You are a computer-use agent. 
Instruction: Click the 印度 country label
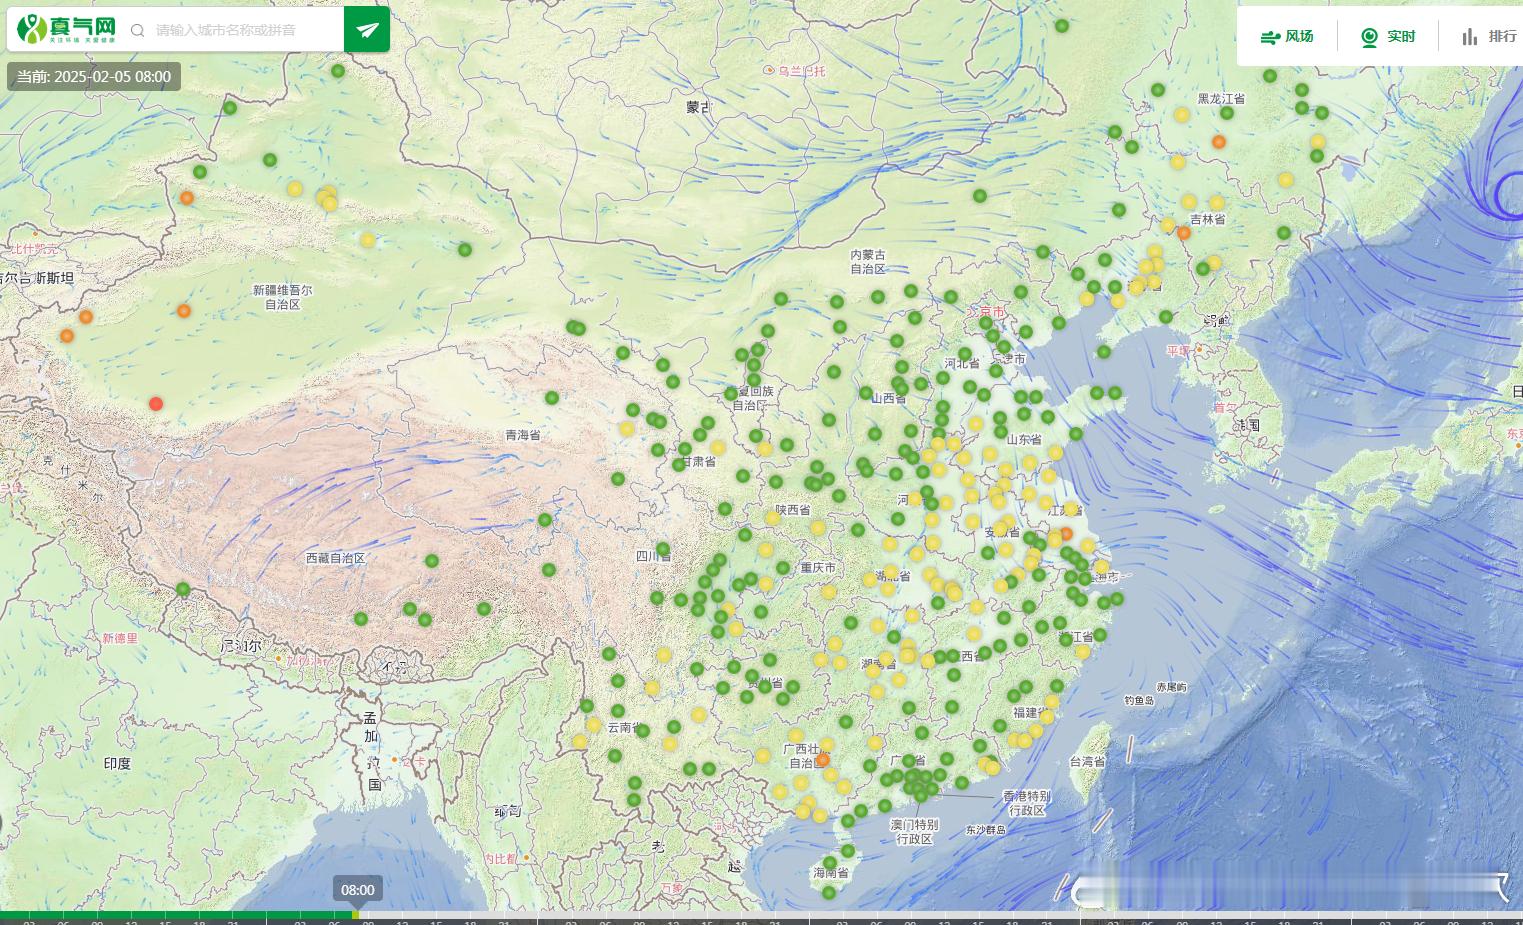click(117, 763)
